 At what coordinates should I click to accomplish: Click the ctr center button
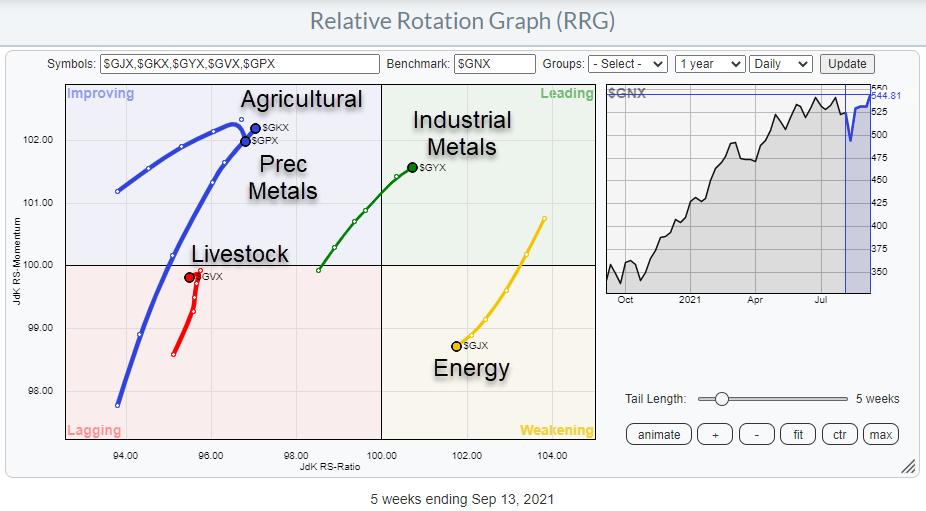(x=840, y=434)
